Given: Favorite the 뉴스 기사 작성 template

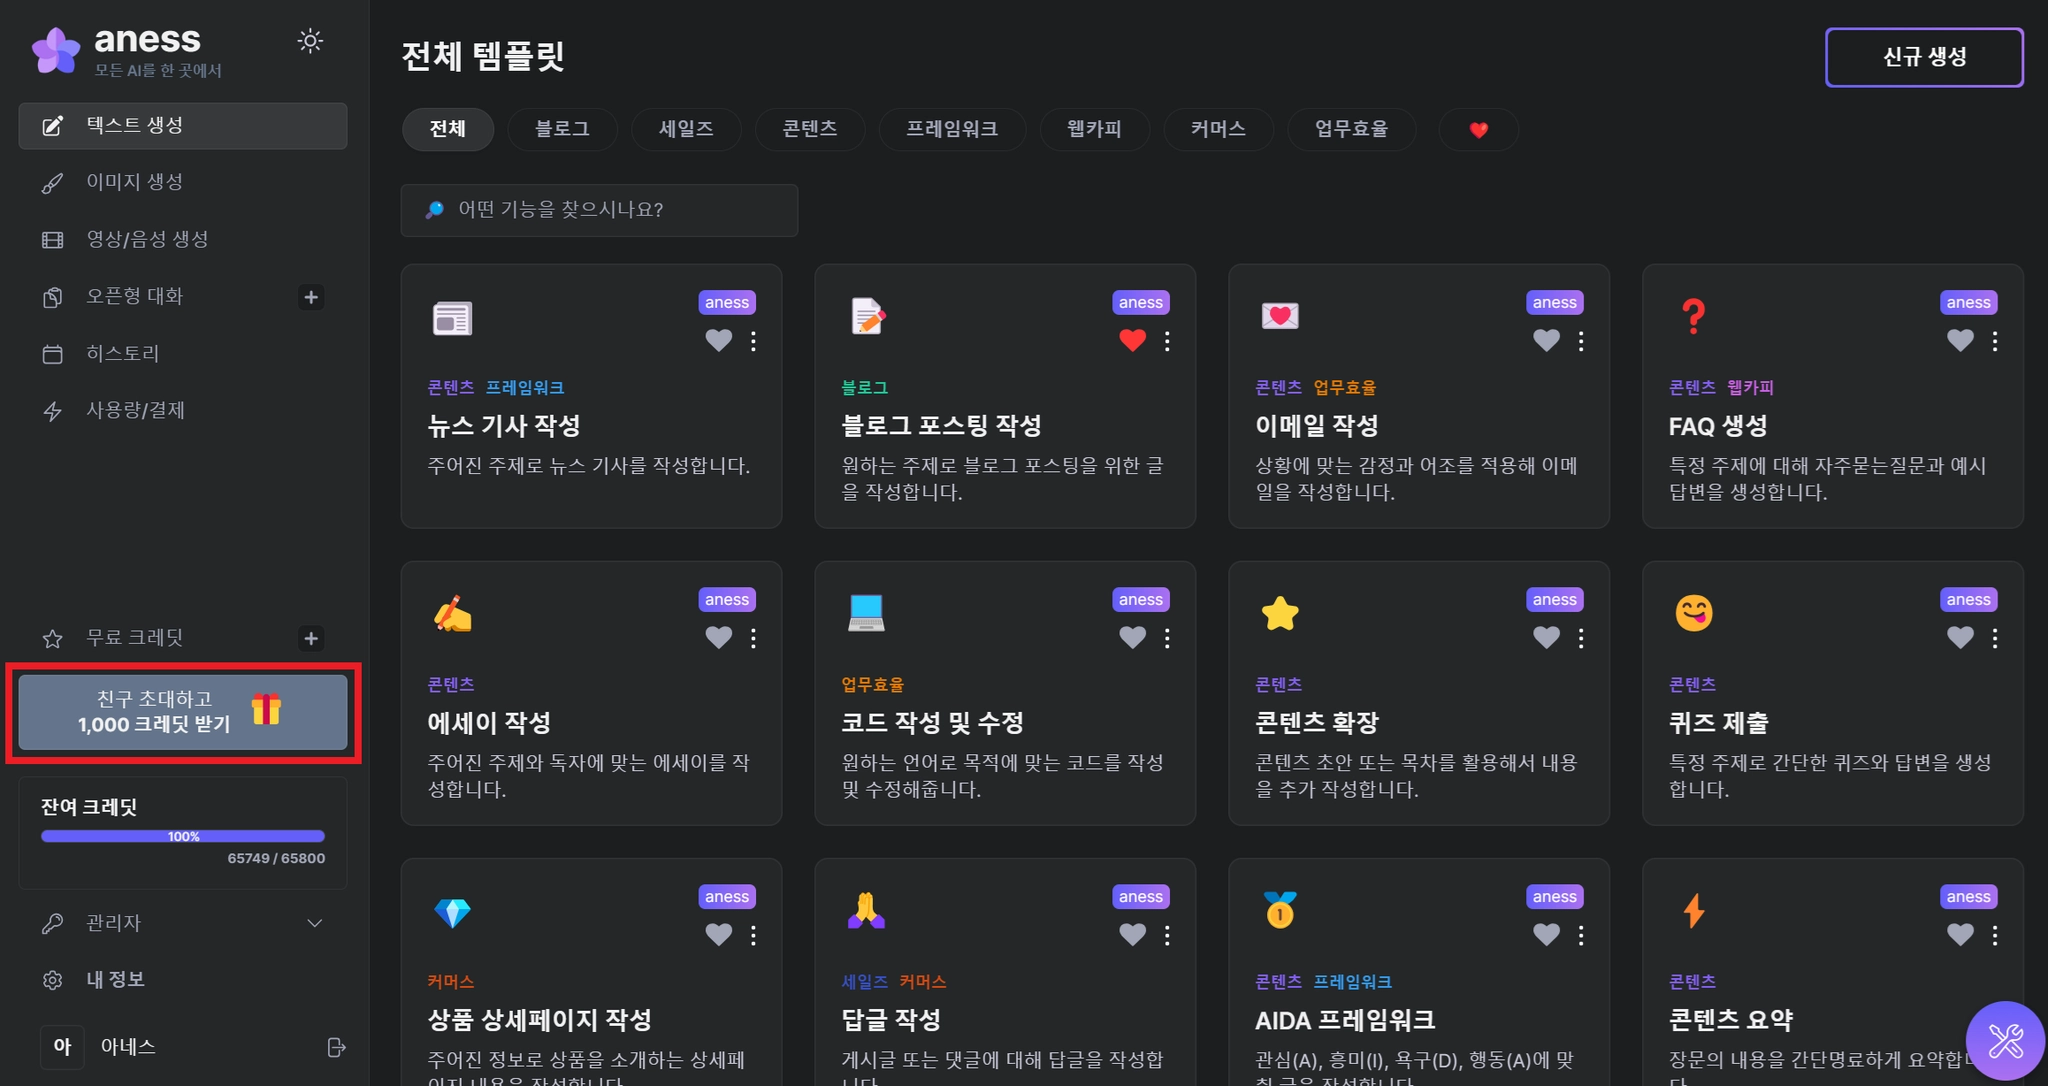Looking at the screenshot, I should (x=718, y=340).
